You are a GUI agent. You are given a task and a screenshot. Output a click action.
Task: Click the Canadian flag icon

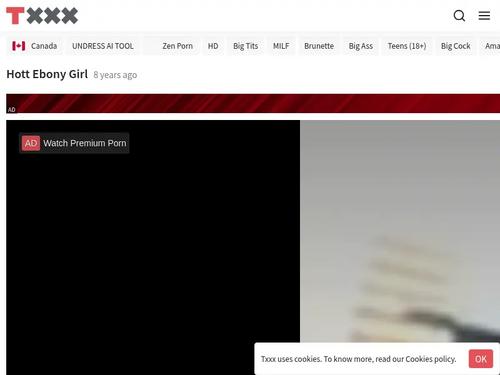point(19,46)
